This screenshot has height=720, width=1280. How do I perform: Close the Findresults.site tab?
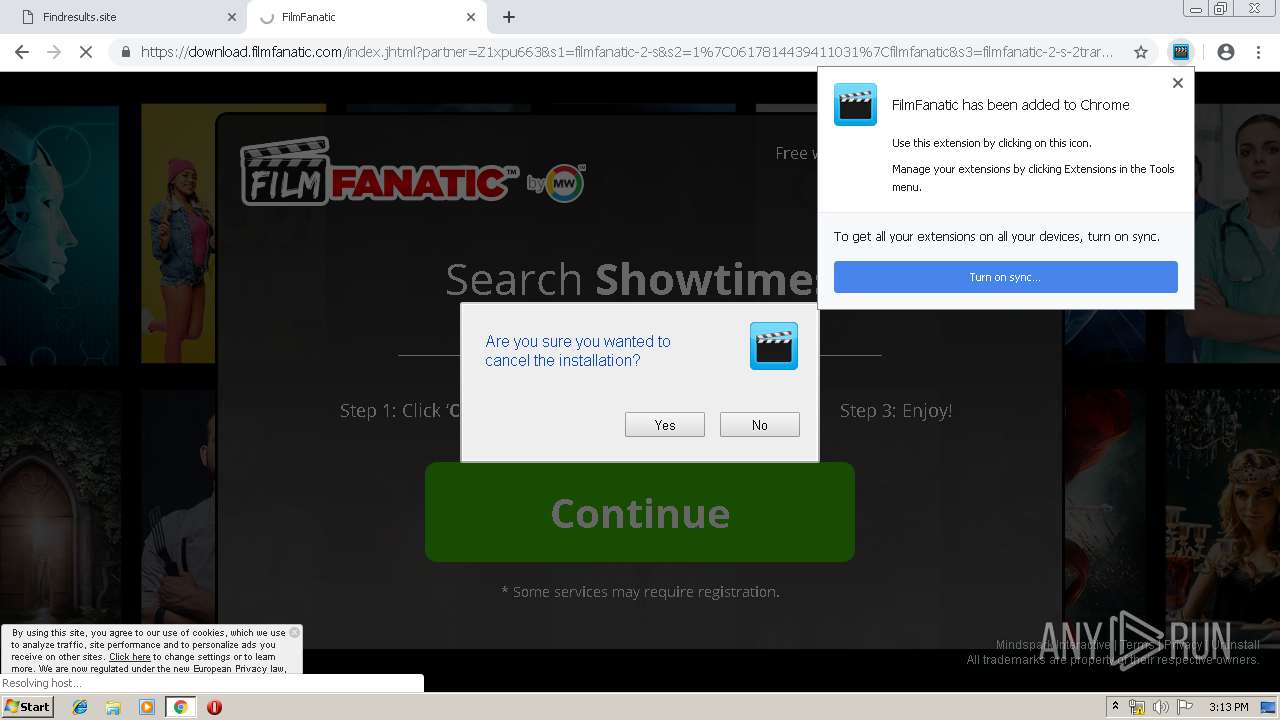click(x=232, y=17)
